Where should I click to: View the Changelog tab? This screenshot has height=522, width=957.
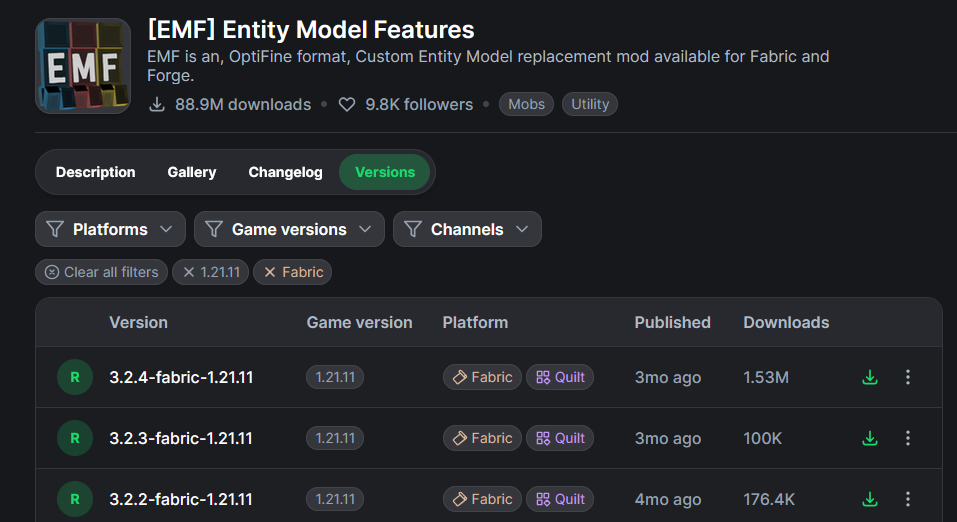285,172
